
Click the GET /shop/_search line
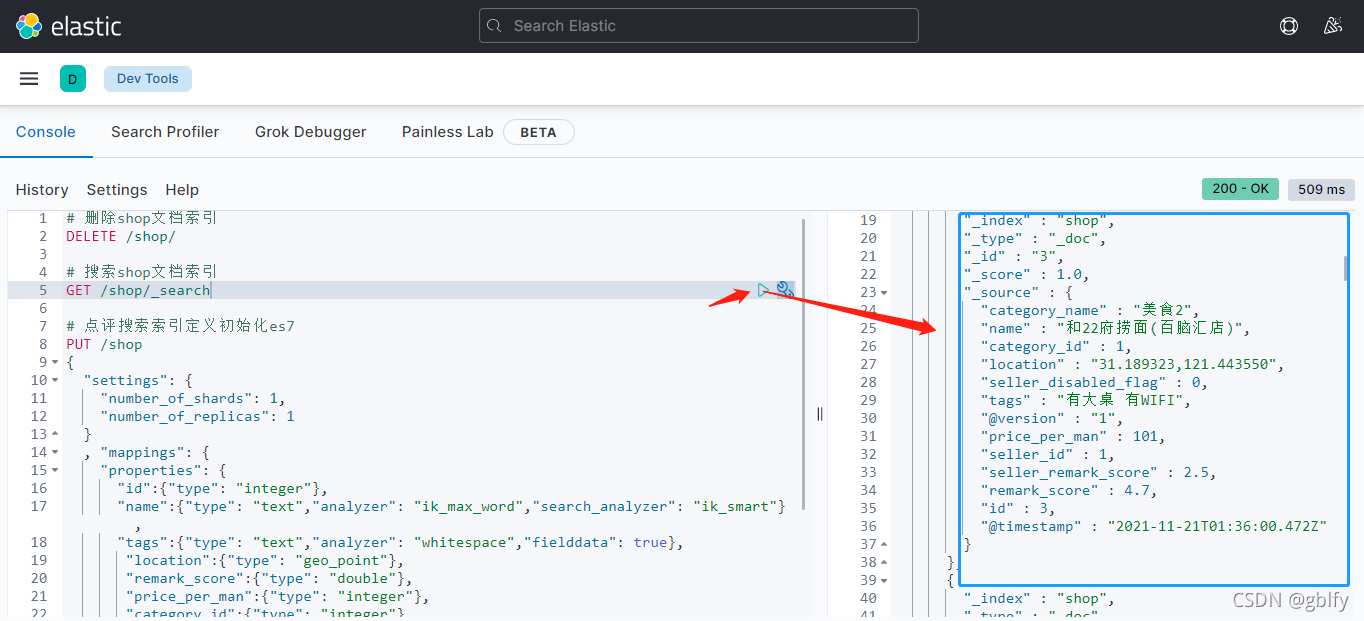[x=138, y=290]
